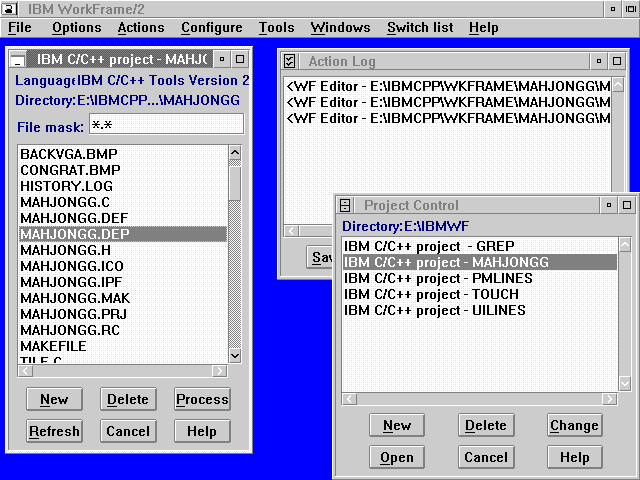The width and height of the screenshot is (640, 480).
Task: Select the second WF Editor entry in Action Log
Action: pos(448,102)
